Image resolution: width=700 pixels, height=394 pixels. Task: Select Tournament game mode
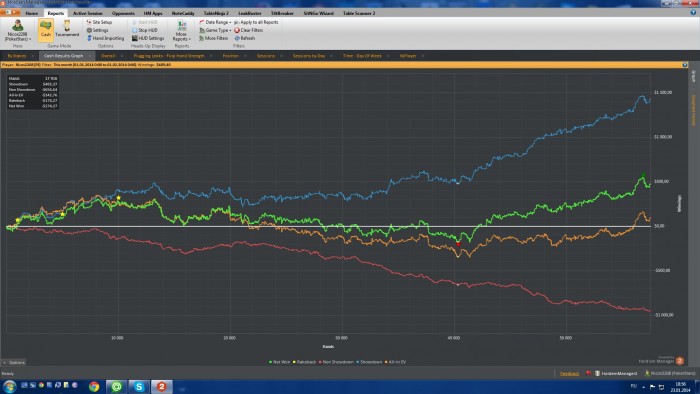coord(67,29)
